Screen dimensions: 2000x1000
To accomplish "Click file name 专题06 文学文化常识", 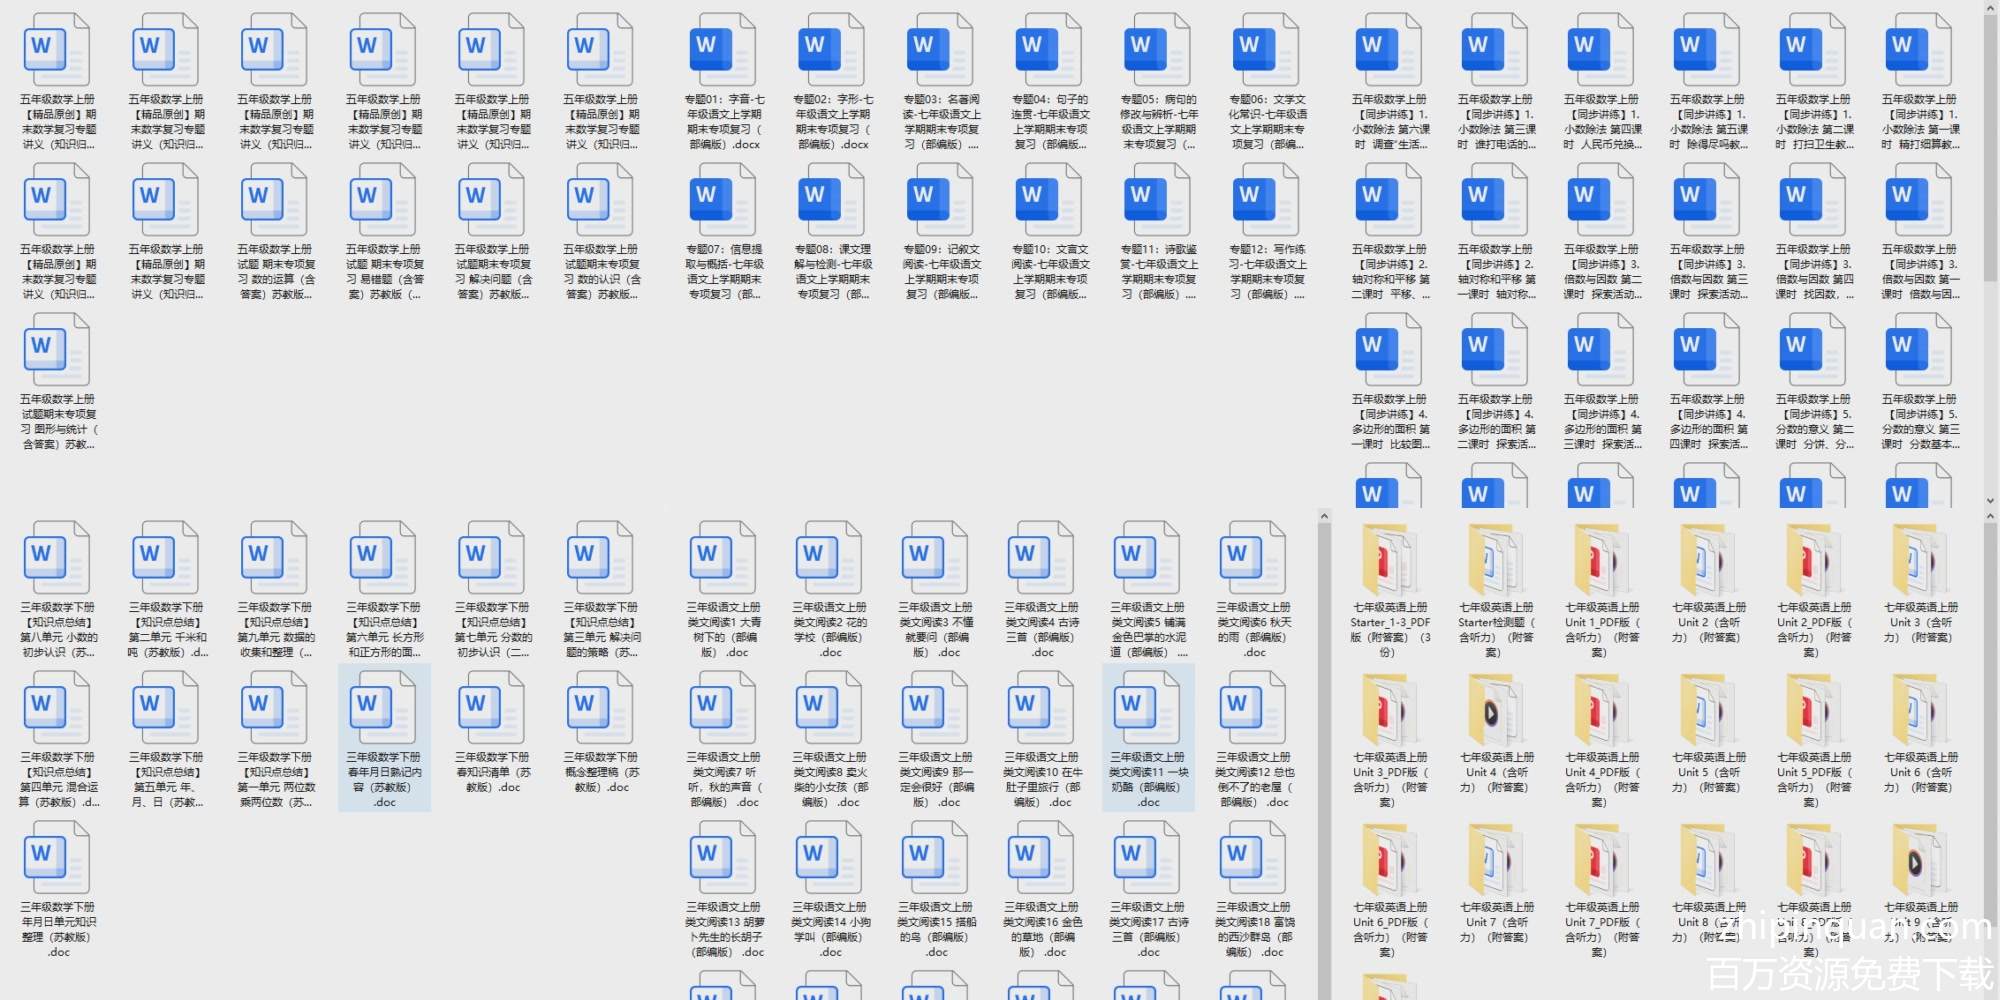I will 1267,122.
